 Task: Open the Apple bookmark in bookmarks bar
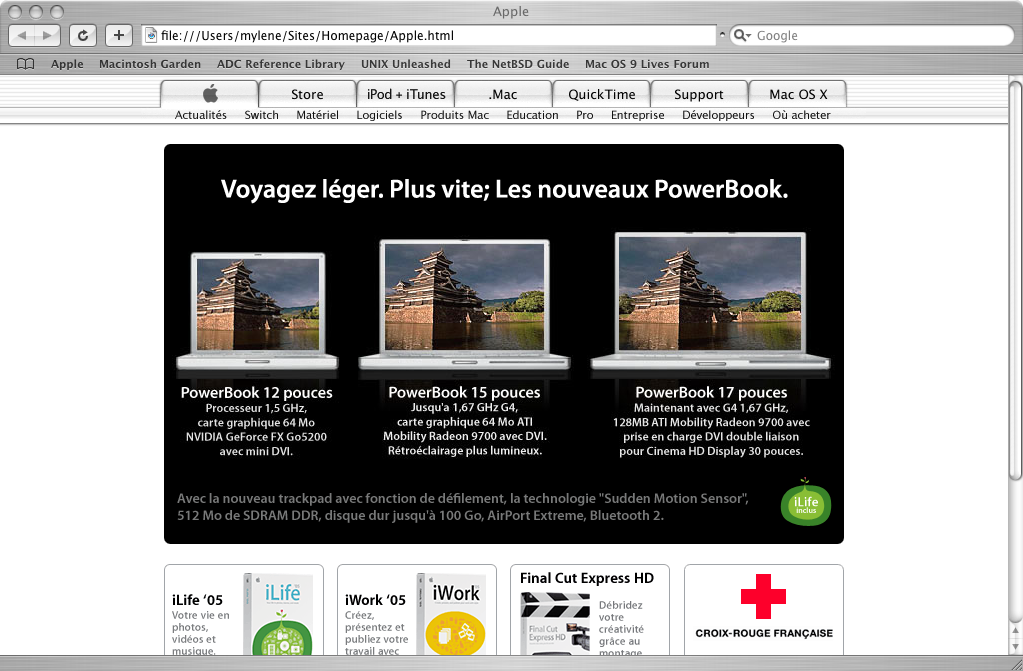(67, 64)
